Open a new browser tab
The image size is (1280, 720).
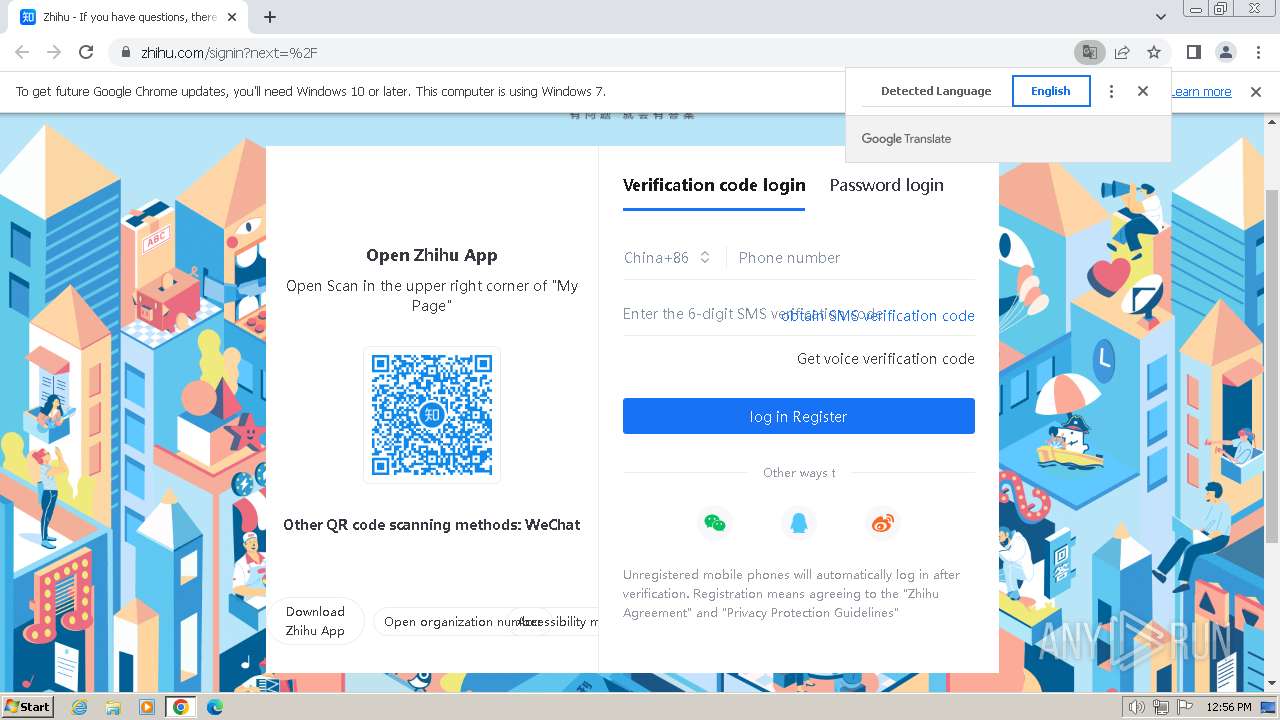point(270,17)
